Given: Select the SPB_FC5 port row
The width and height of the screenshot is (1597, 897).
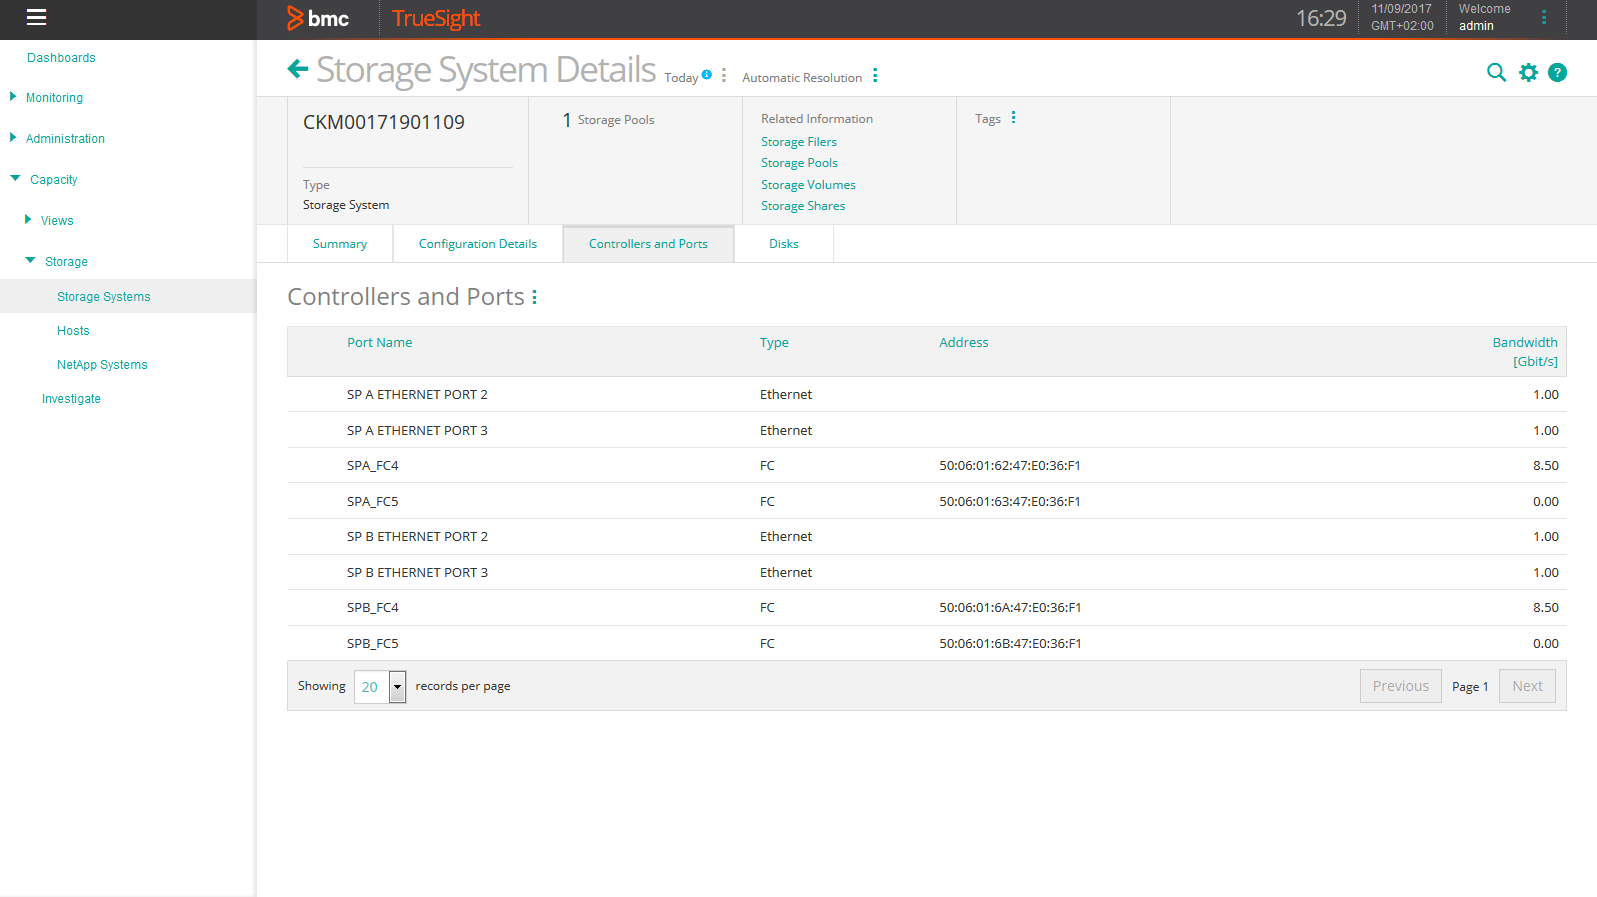Looking at the screenshot, I should (x=926, y=643).
